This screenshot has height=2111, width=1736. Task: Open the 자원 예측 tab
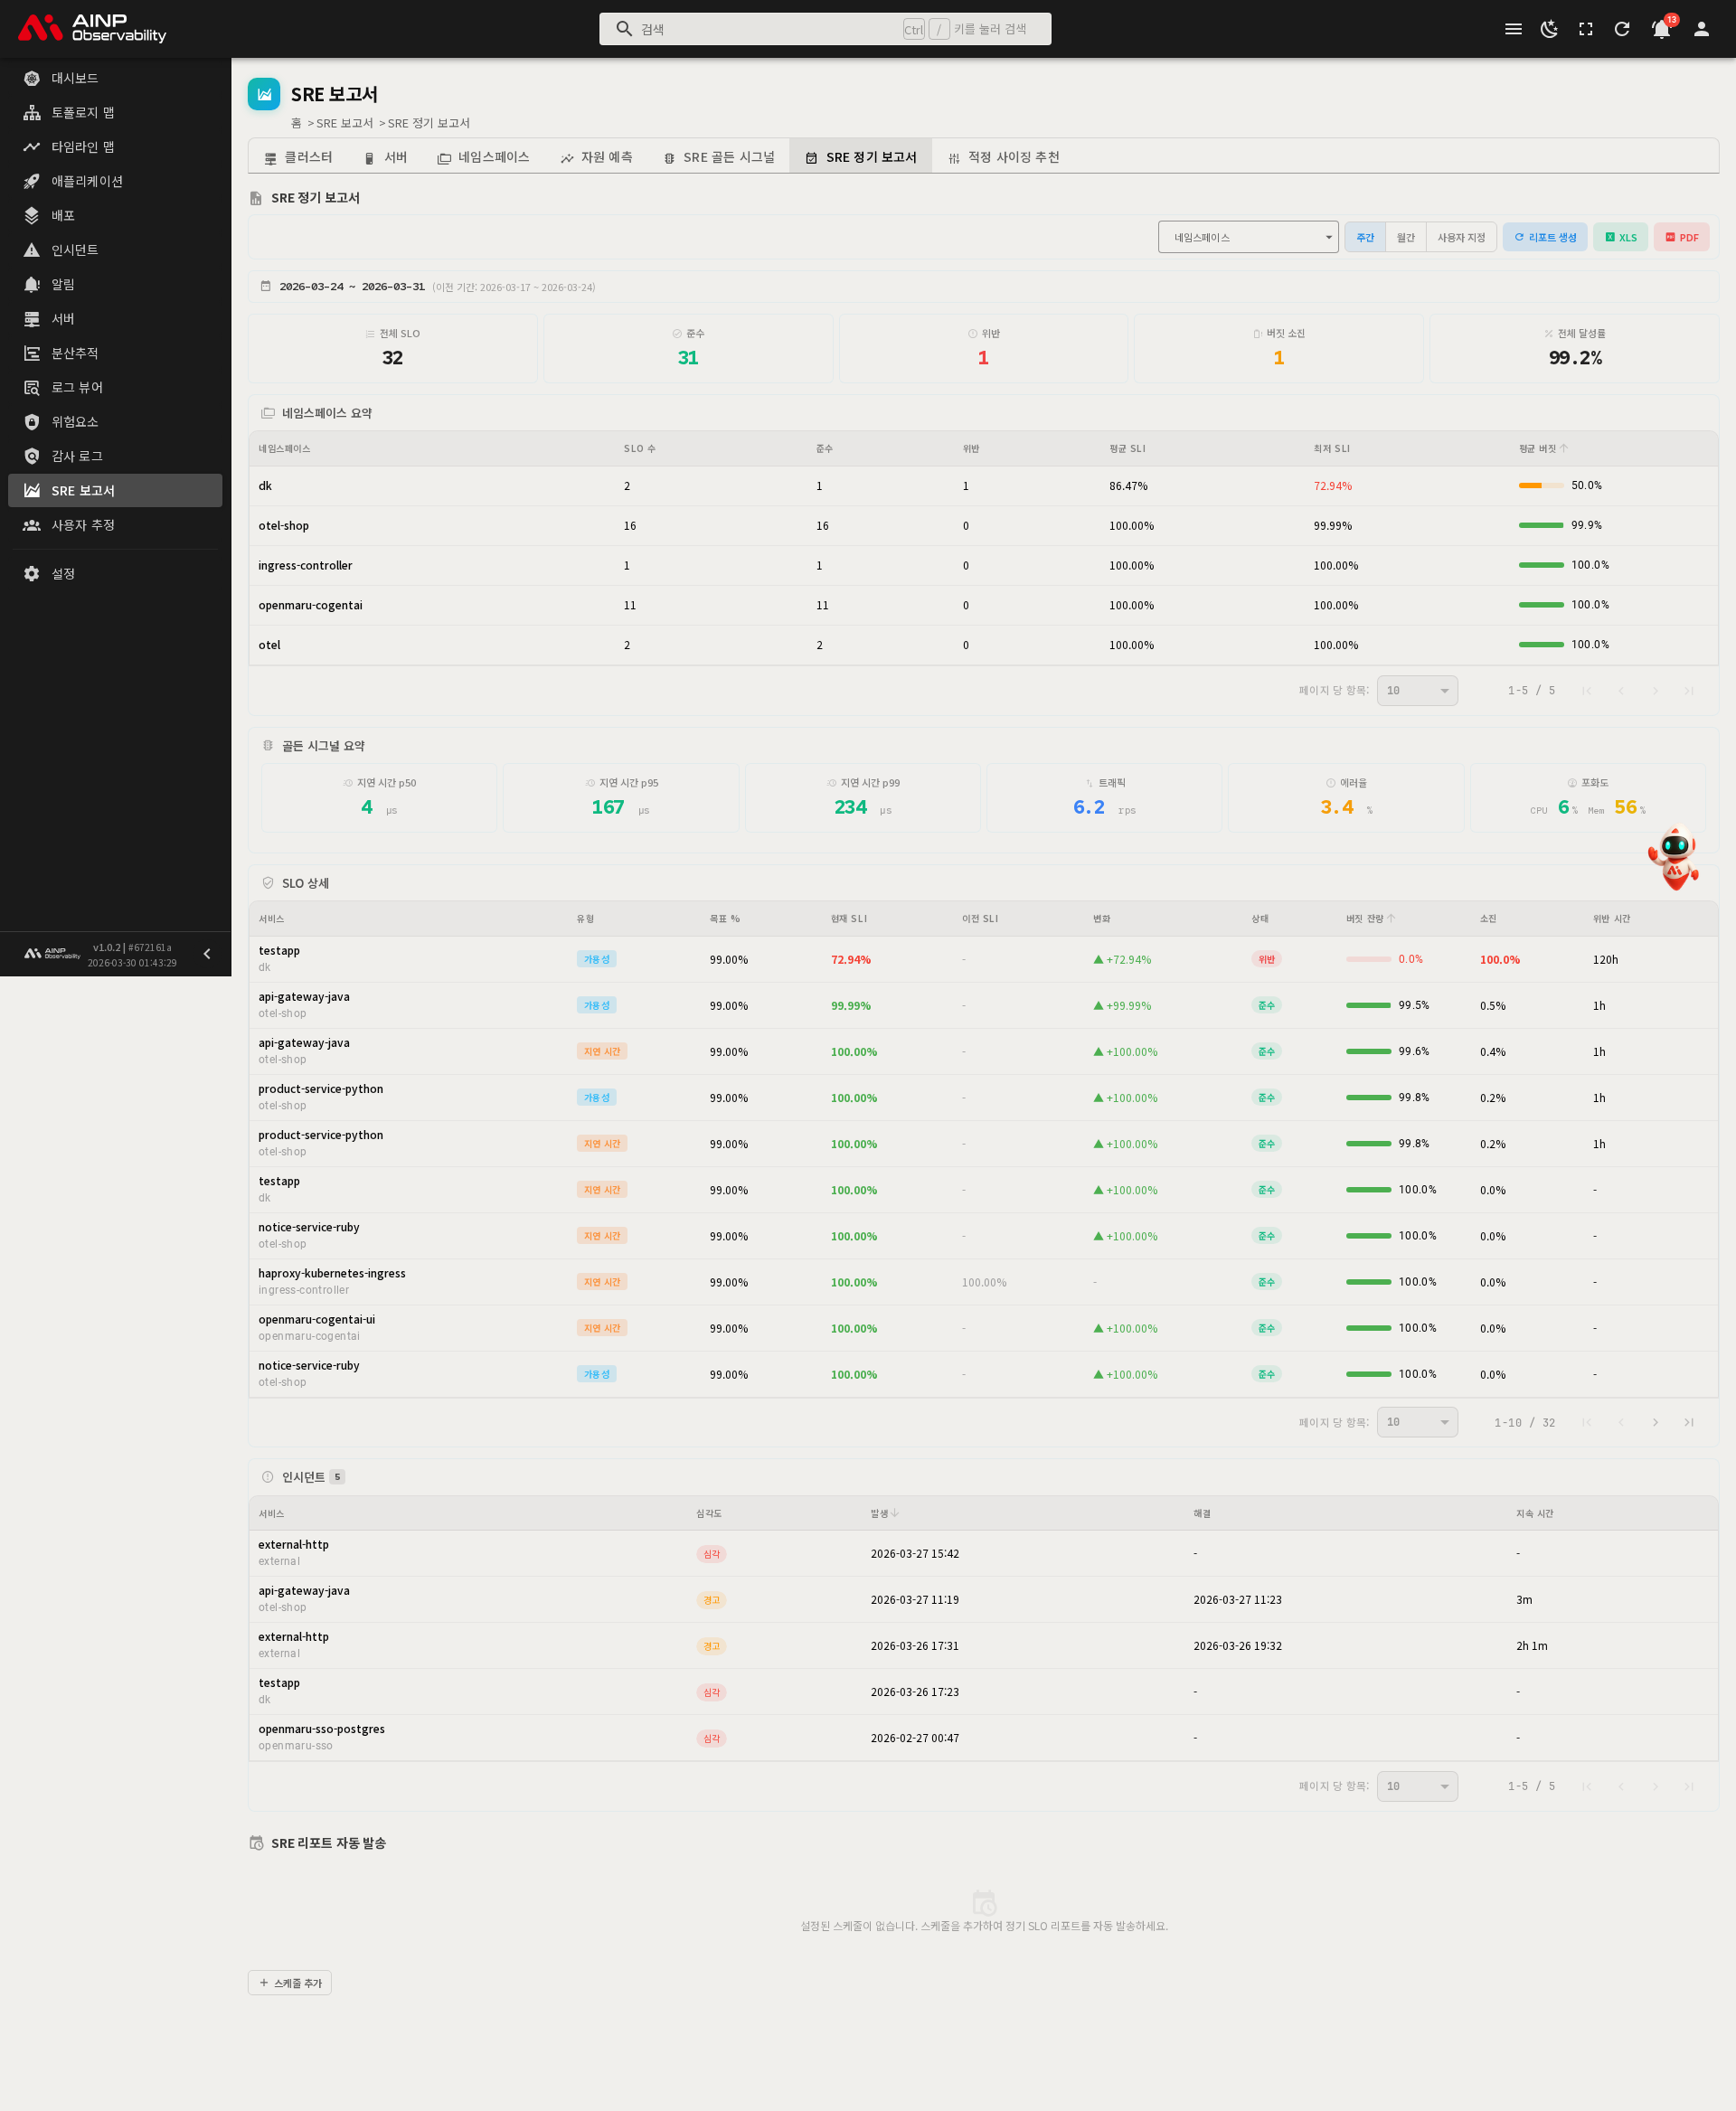(596, 157)
